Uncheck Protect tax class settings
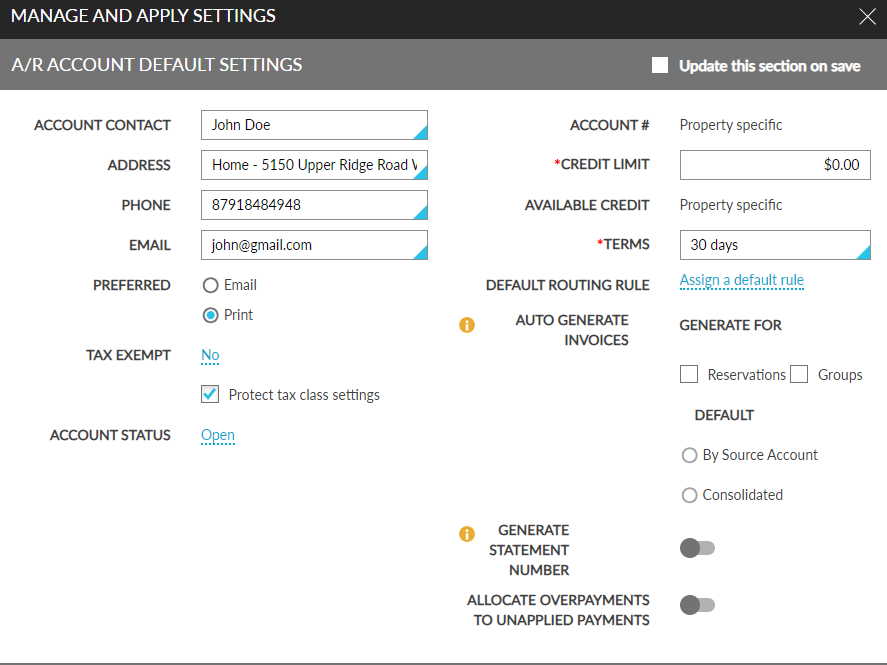The height and width of the screenshot is (665, 887). [x=209, y=394]
